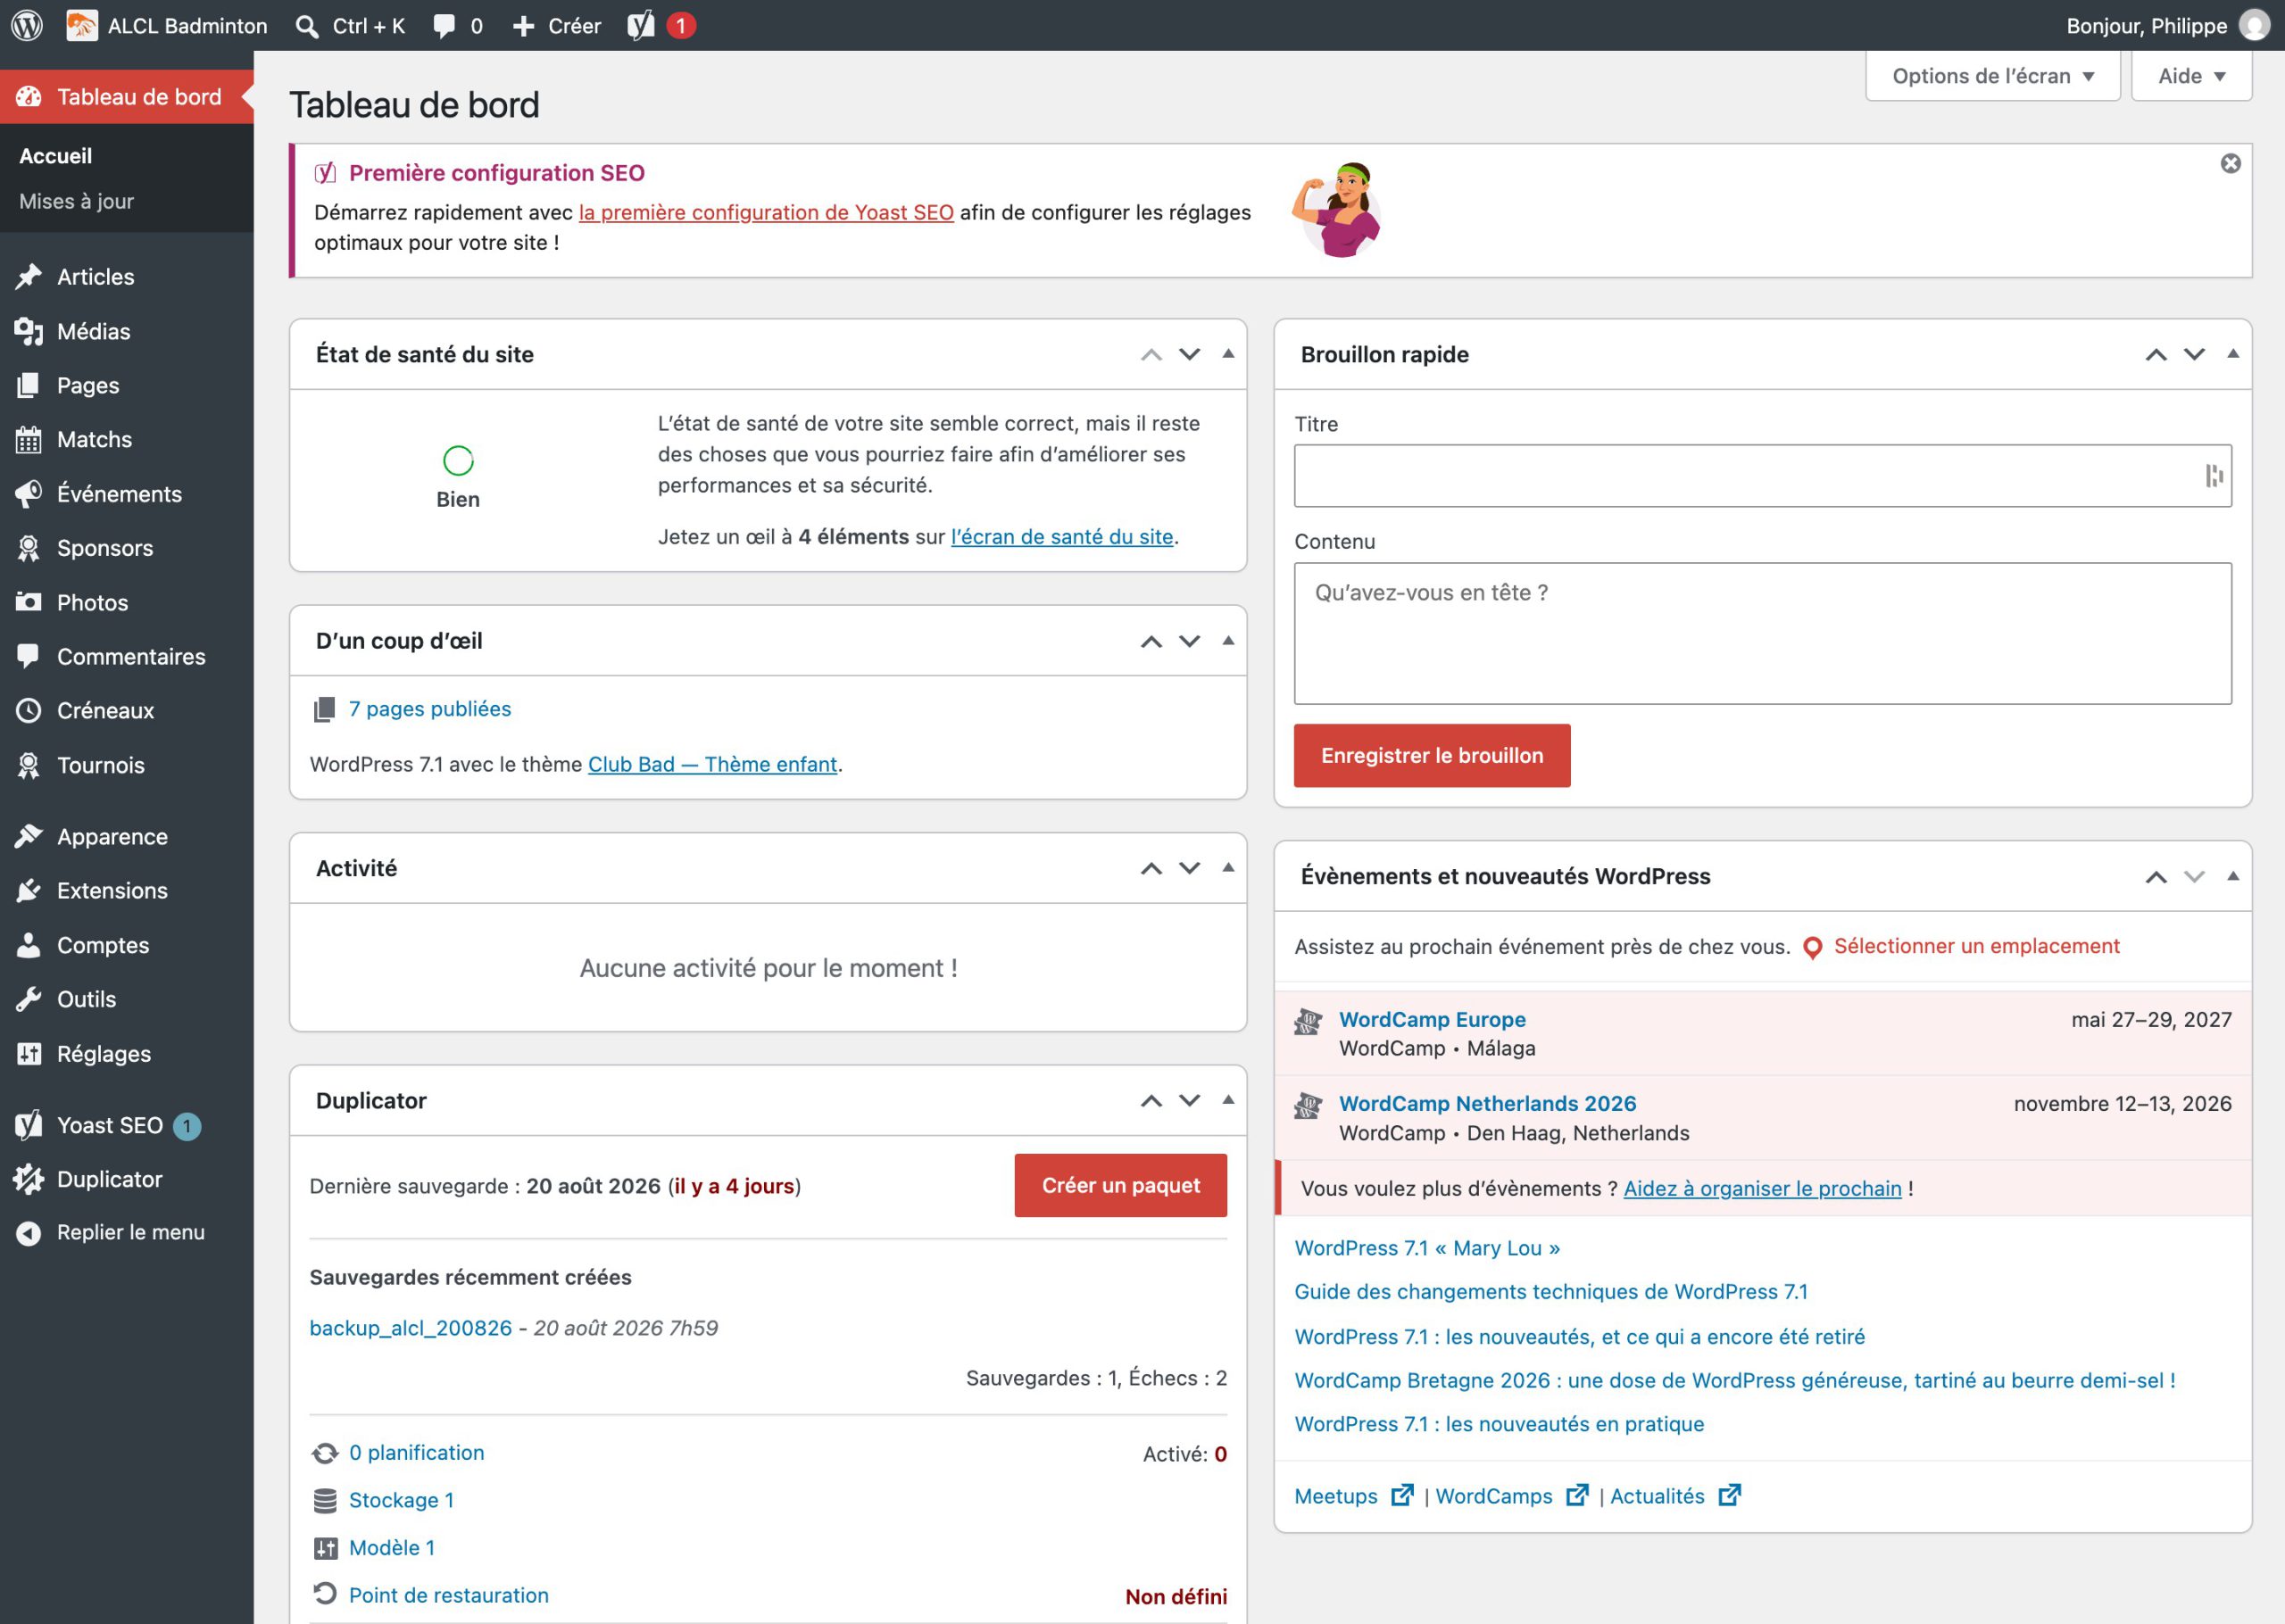This screenshot has width=2285, height=1624.
Task: Click the Extensions plug icon in sidebar
Action: (29, 890)
